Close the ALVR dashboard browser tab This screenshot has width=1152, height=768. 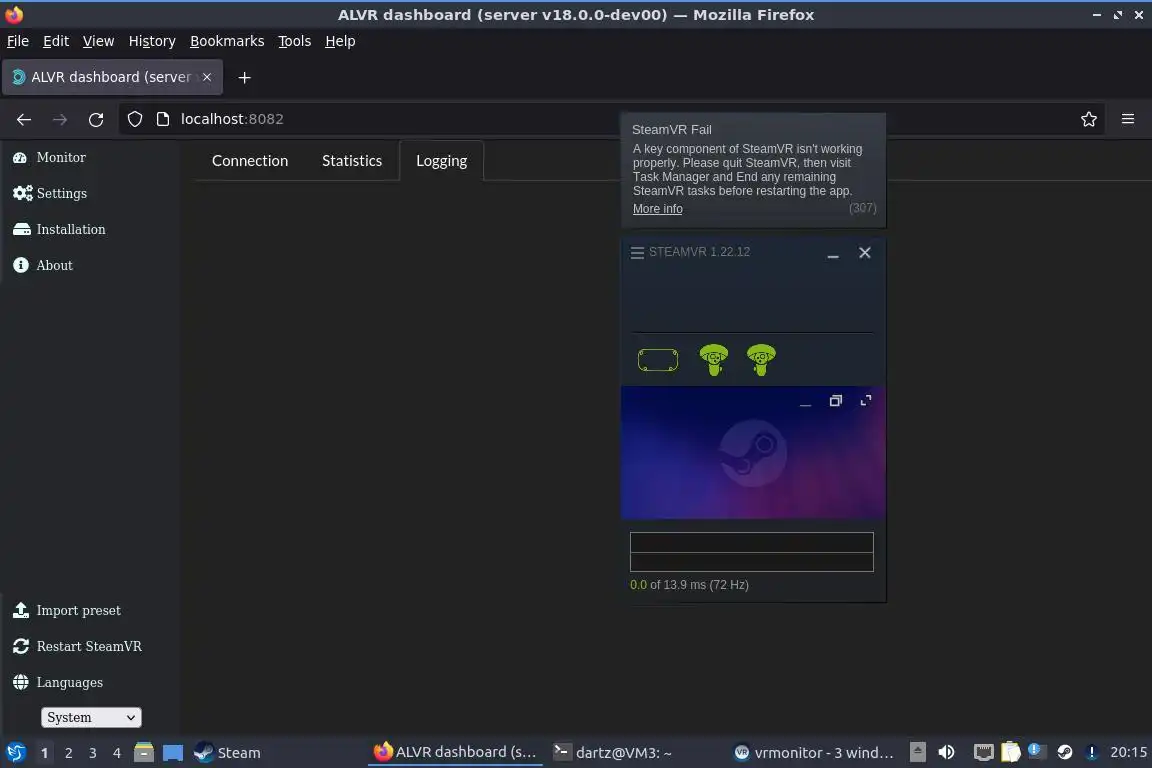click(x=207, y=77)
